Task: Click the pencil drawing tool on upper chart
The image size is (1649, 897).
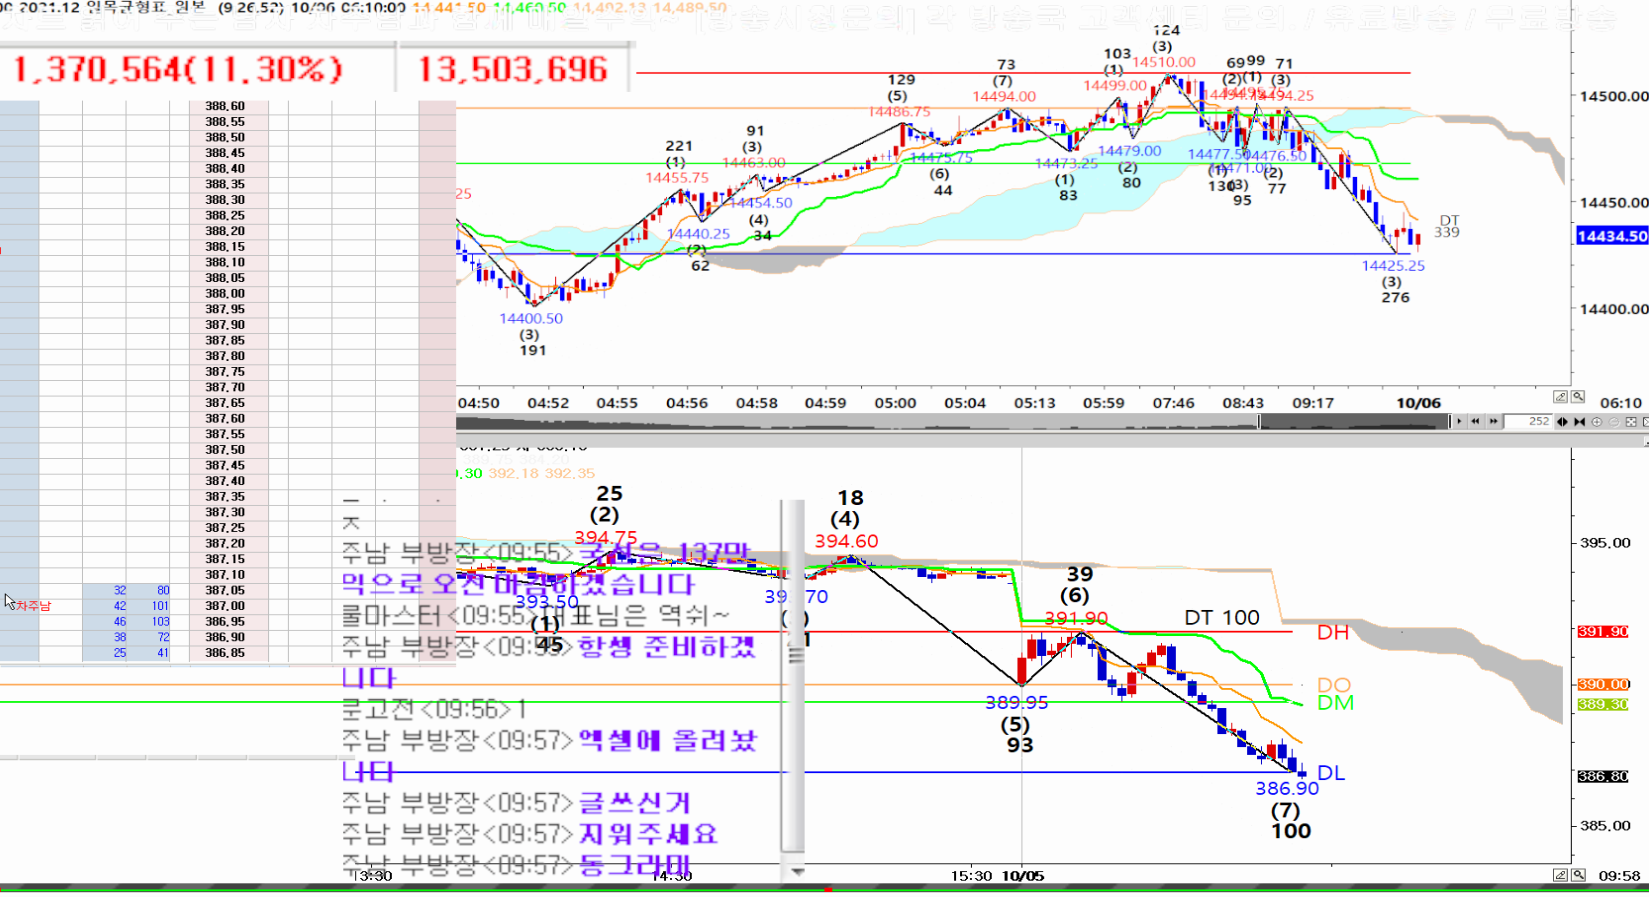Action: coord(1559,397)
